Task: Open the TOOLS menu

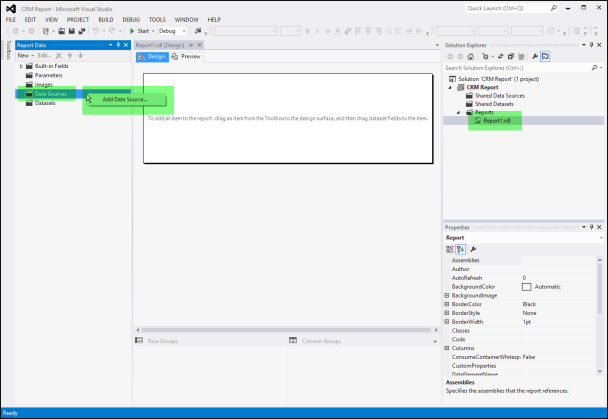Action: pyautogui.click(x=157, y=19)
